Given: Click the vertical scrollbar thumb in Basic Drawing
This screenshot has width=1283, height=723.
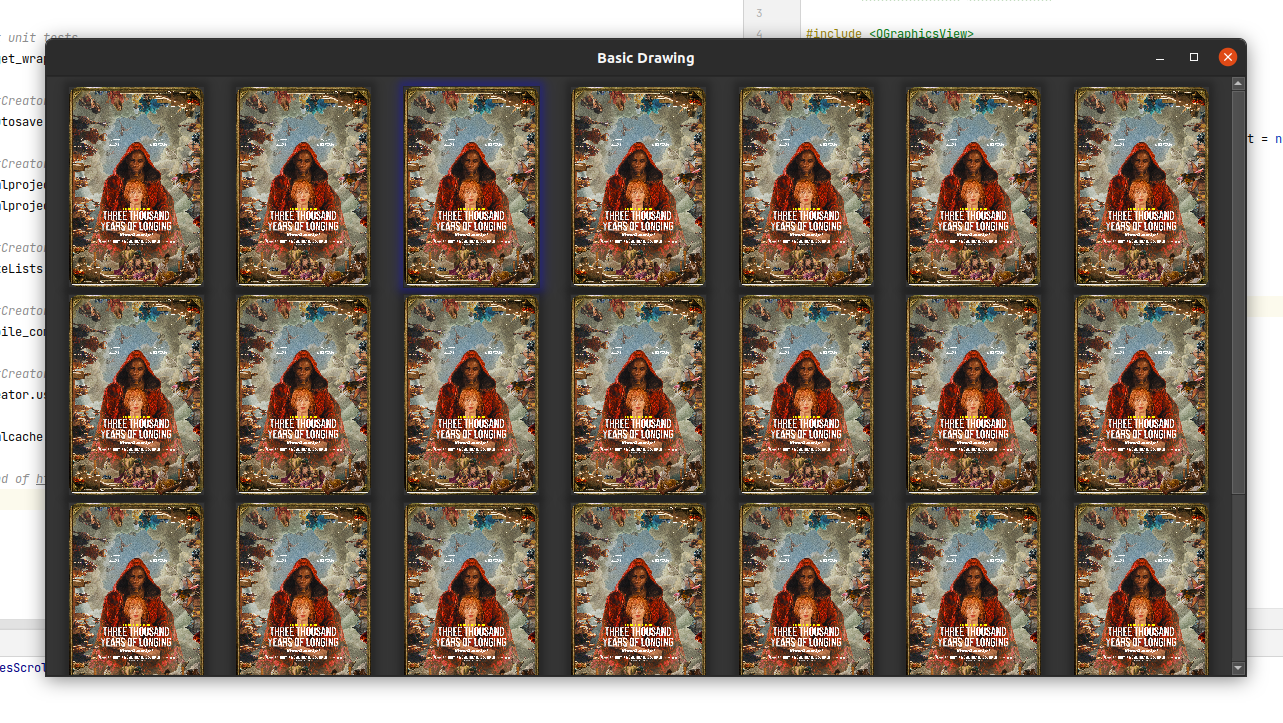Looking at the screenshot, I should pos(1238,291).
